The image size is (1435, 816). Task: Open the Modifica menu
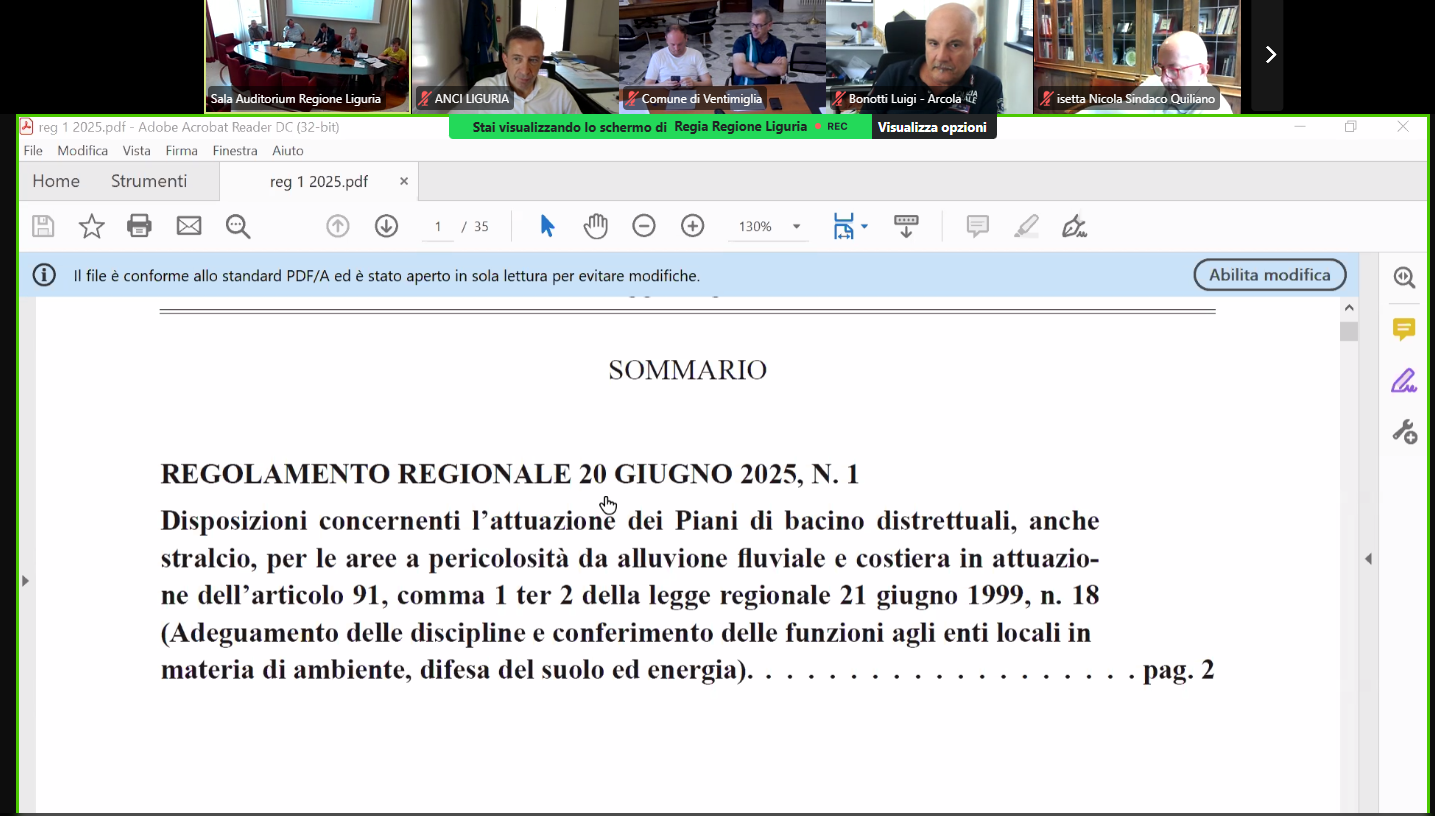pos(83,151)
